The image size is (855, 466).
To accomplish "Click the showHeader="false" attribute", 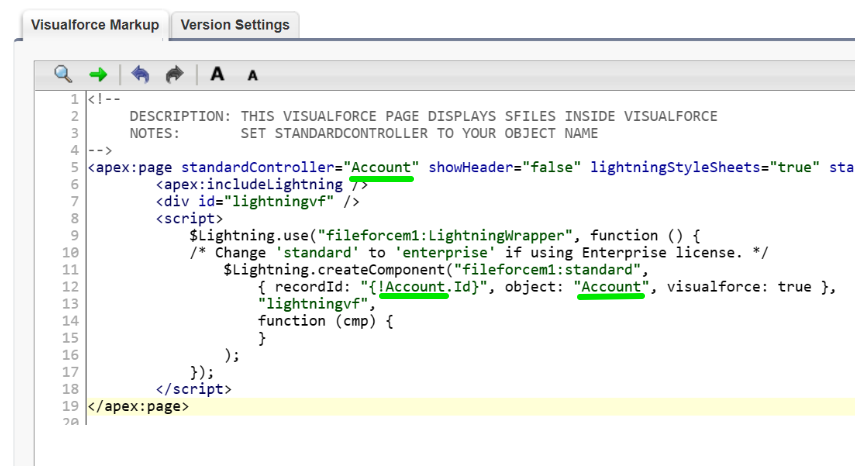I will 504,167.
